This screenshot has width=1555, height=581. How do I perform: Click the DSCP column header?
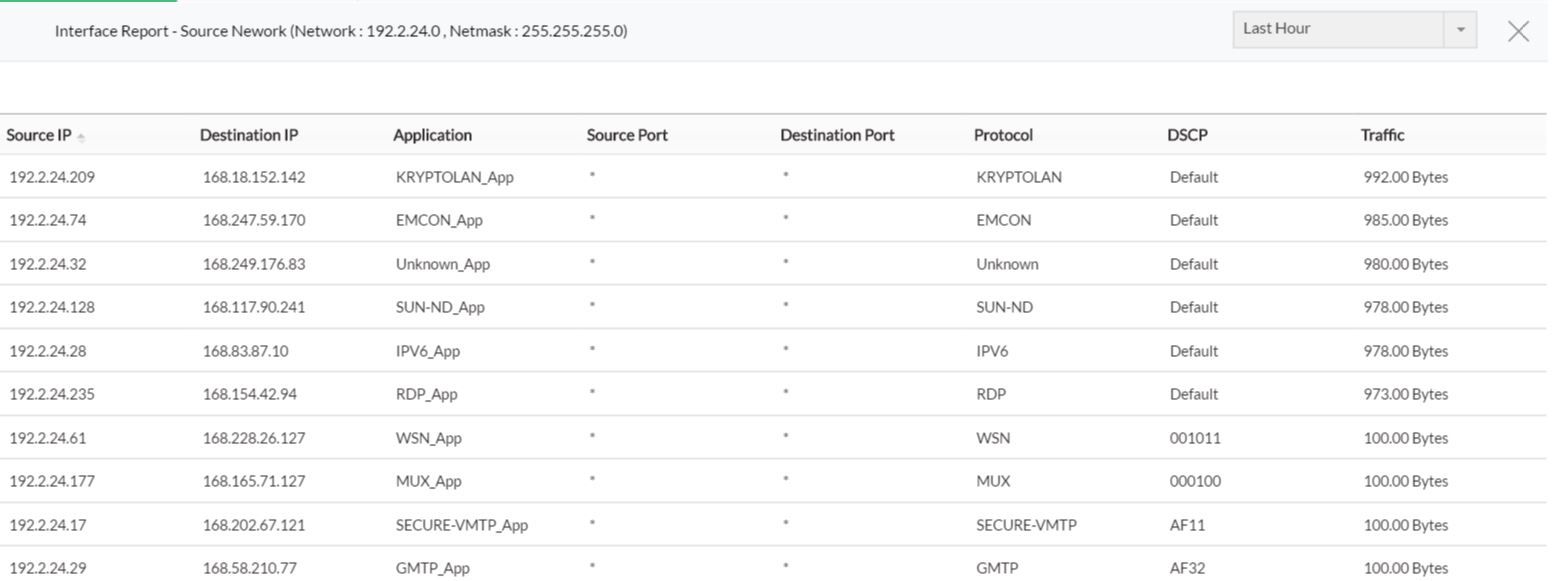(x=1187, y=135)
